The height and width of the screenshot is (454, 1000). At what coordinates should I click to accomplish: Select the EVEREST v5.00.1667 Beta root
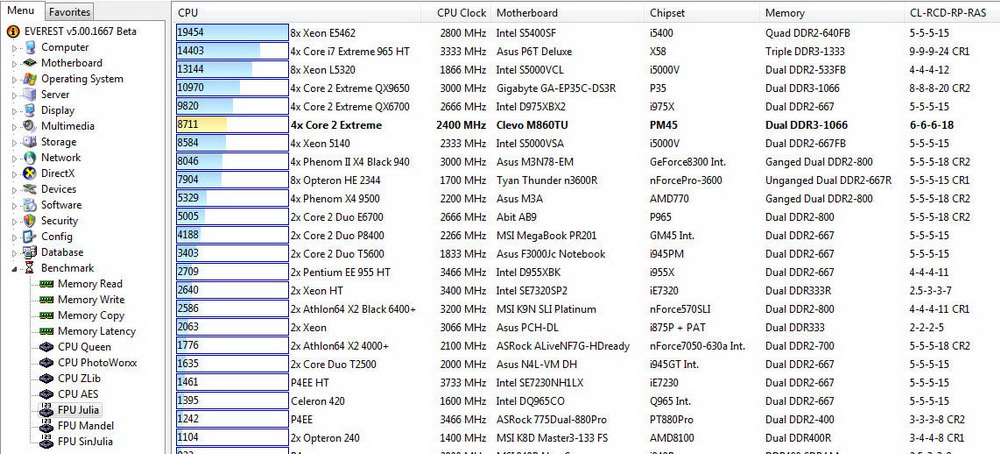tap(80, 31)
